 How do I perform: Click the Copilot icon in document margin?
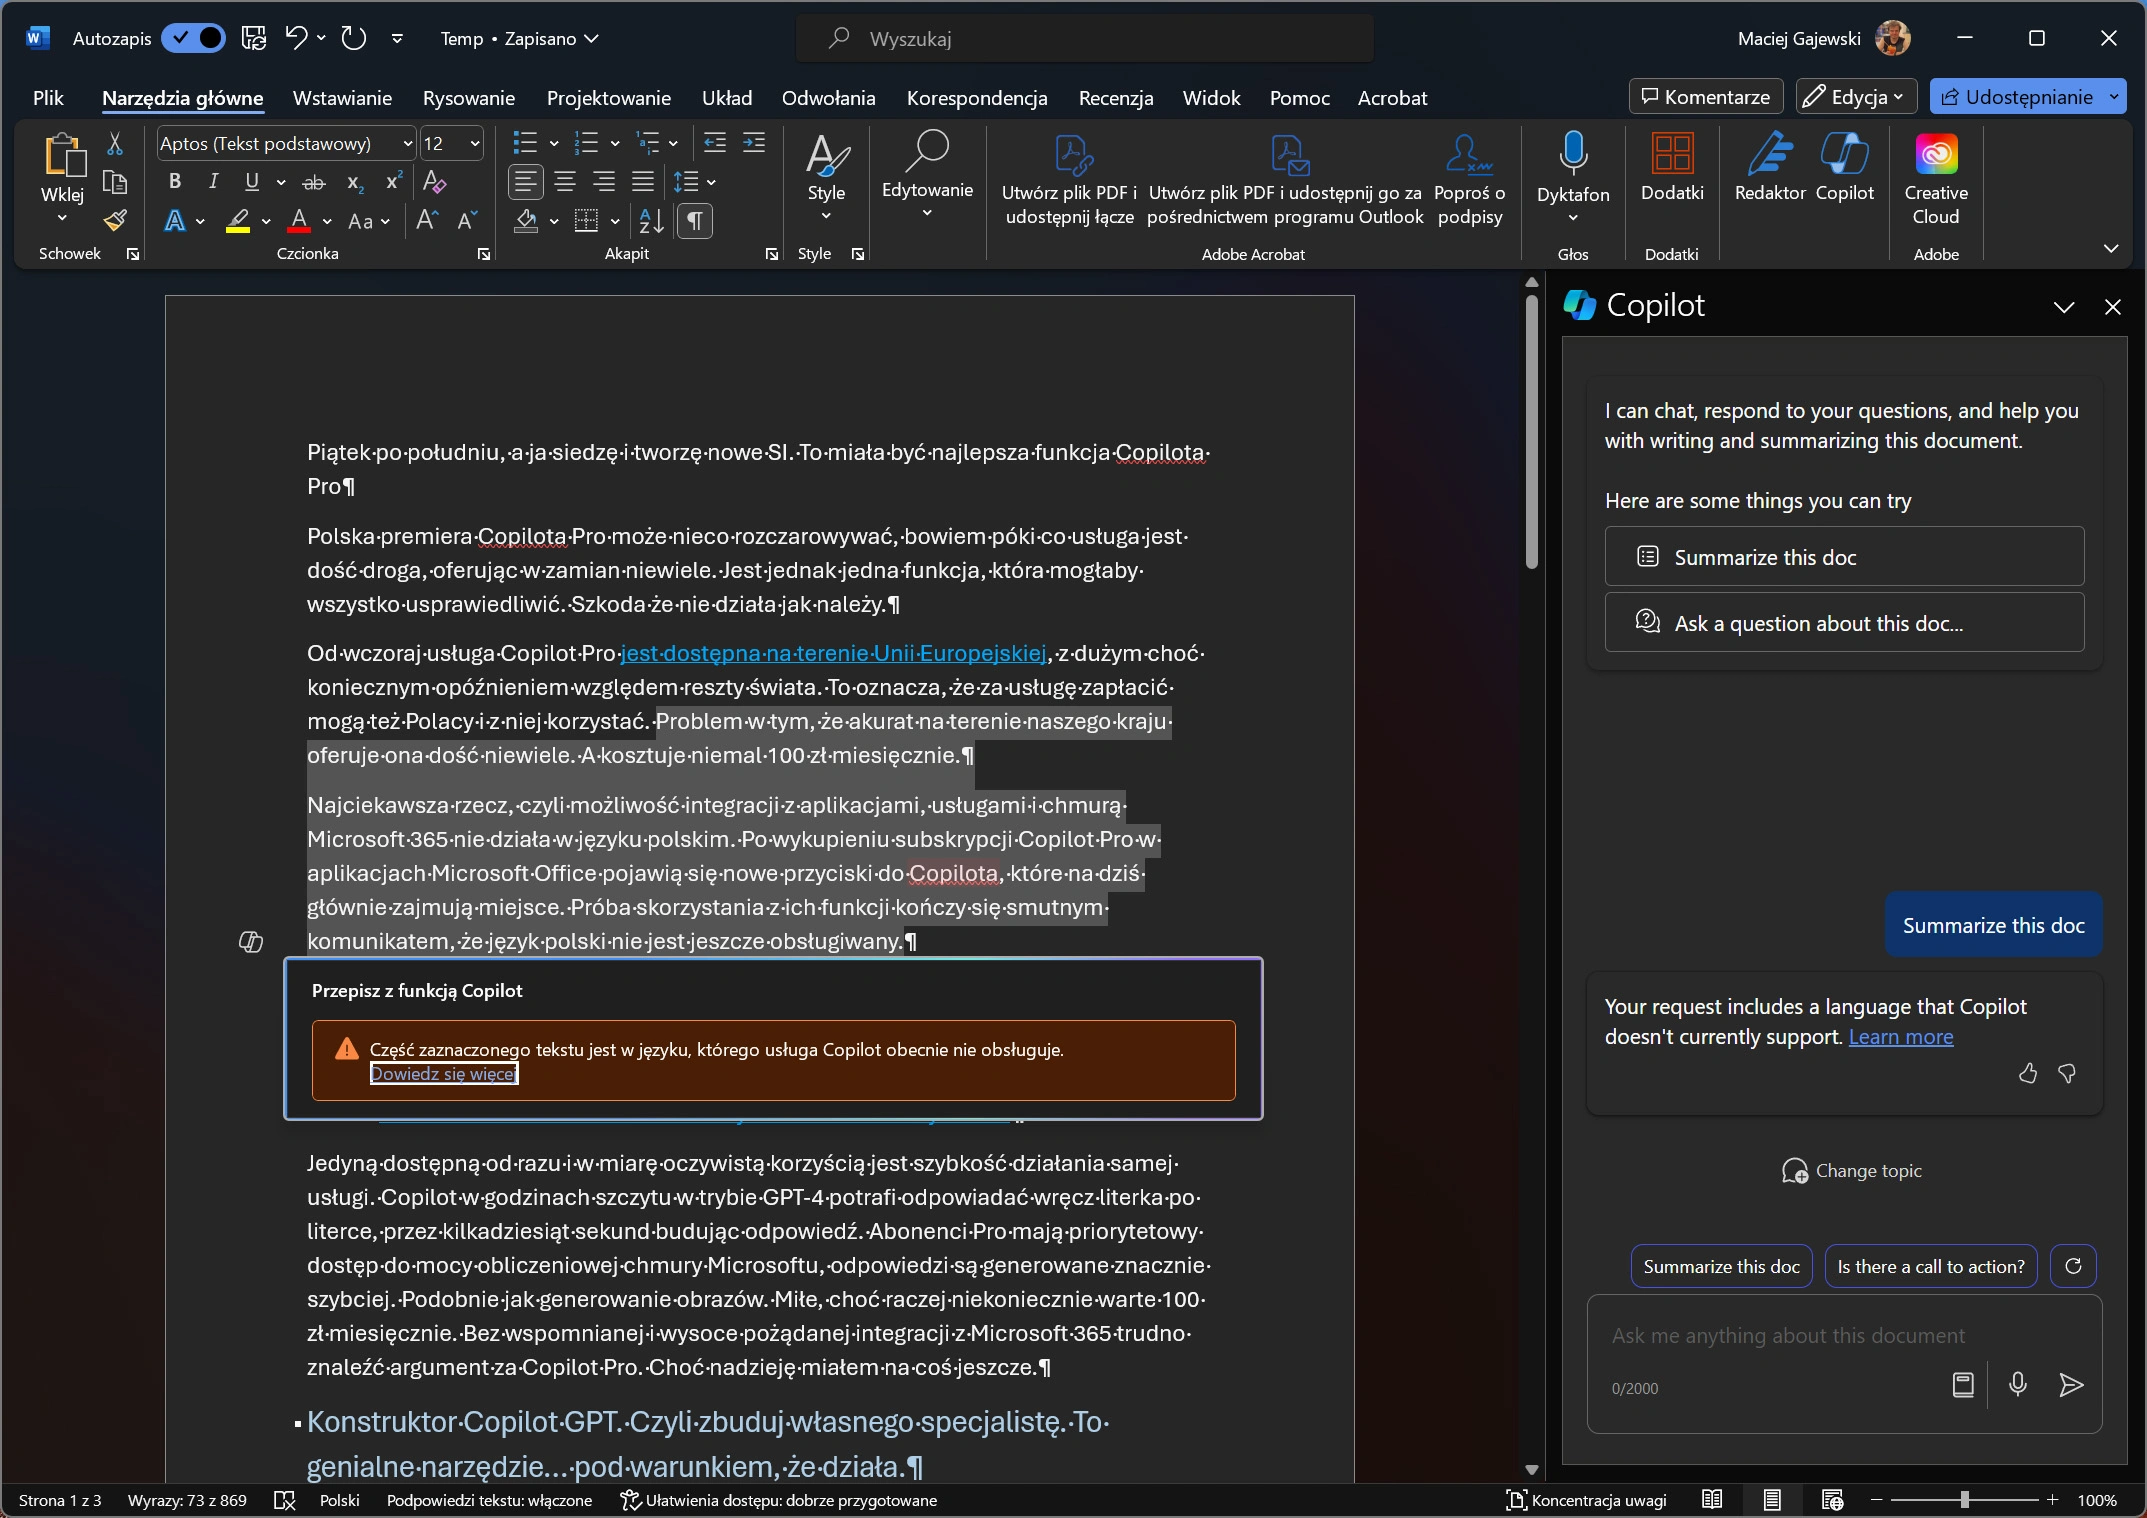coord(251,941)
